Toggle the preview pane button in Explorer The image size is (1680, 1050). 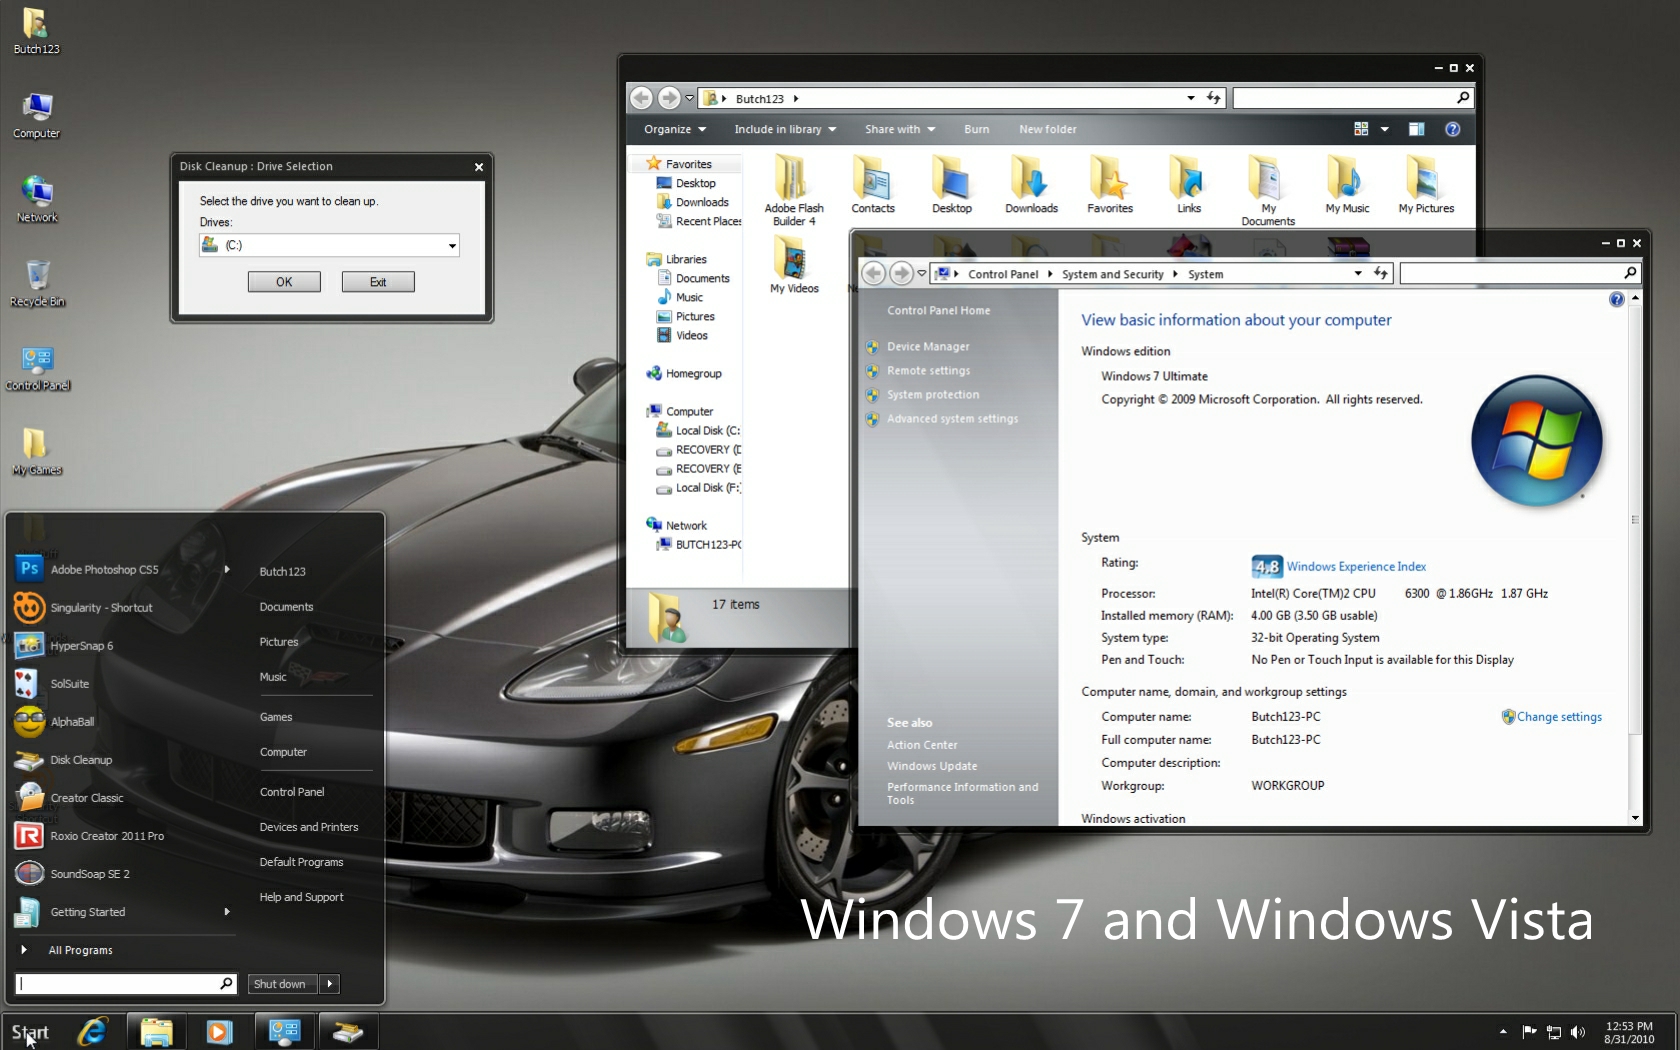(x=1416, y=129)
